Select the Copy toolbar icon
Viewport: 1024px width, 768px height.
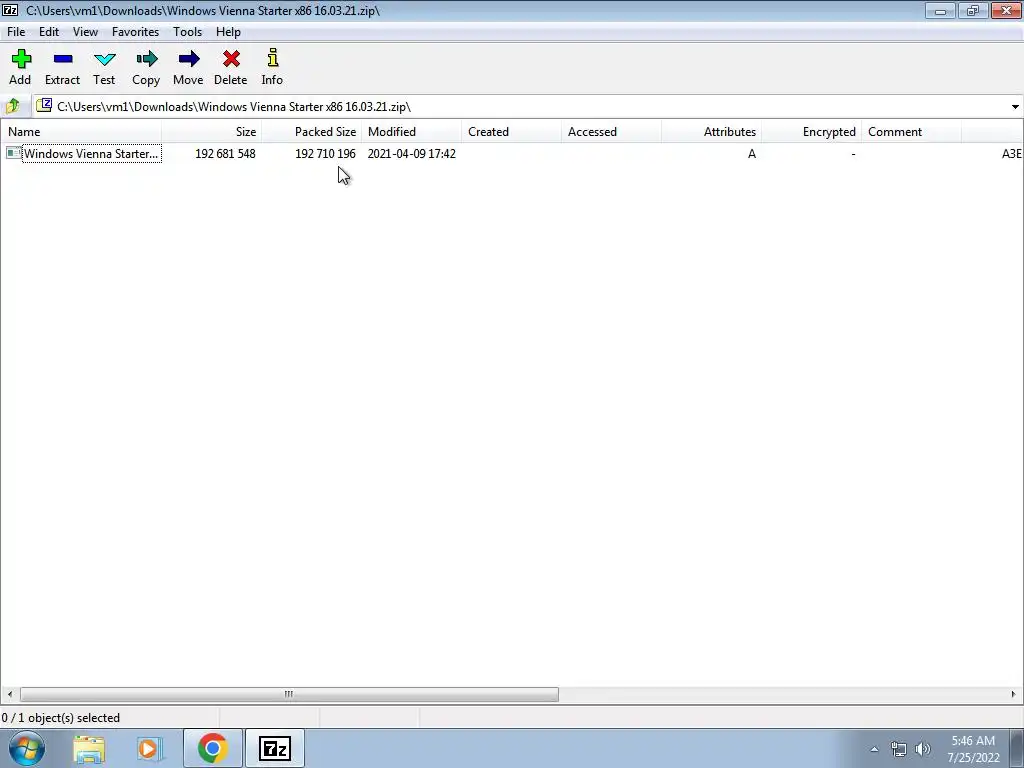(x=147, y=59)
